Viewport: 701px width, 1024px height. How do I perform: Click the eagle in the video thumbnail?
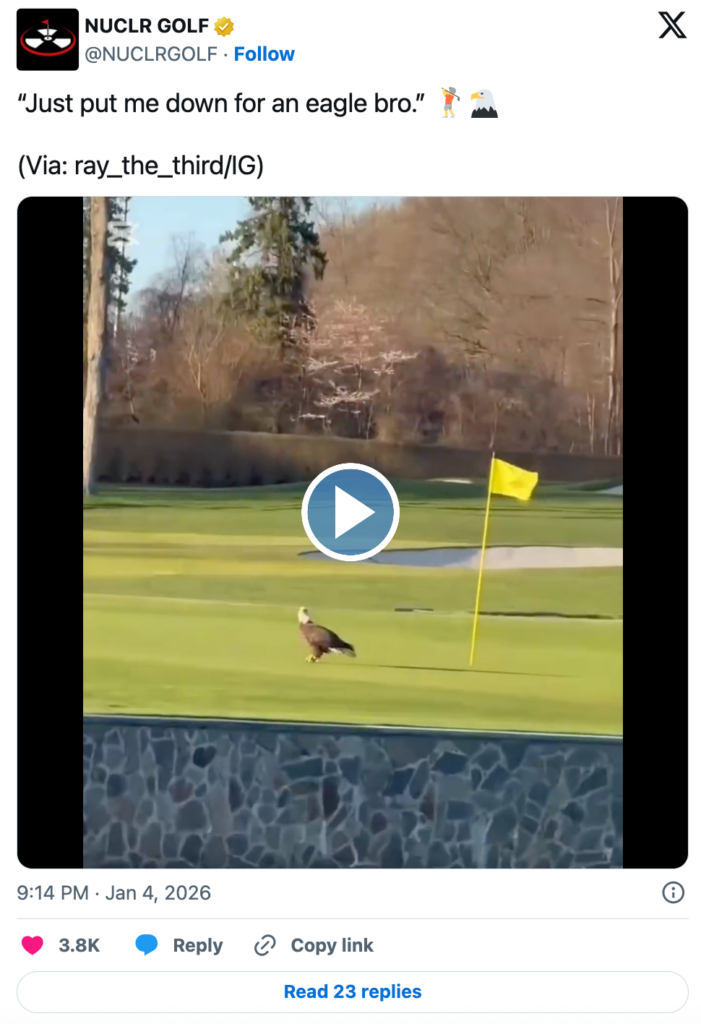click(325, 635)
